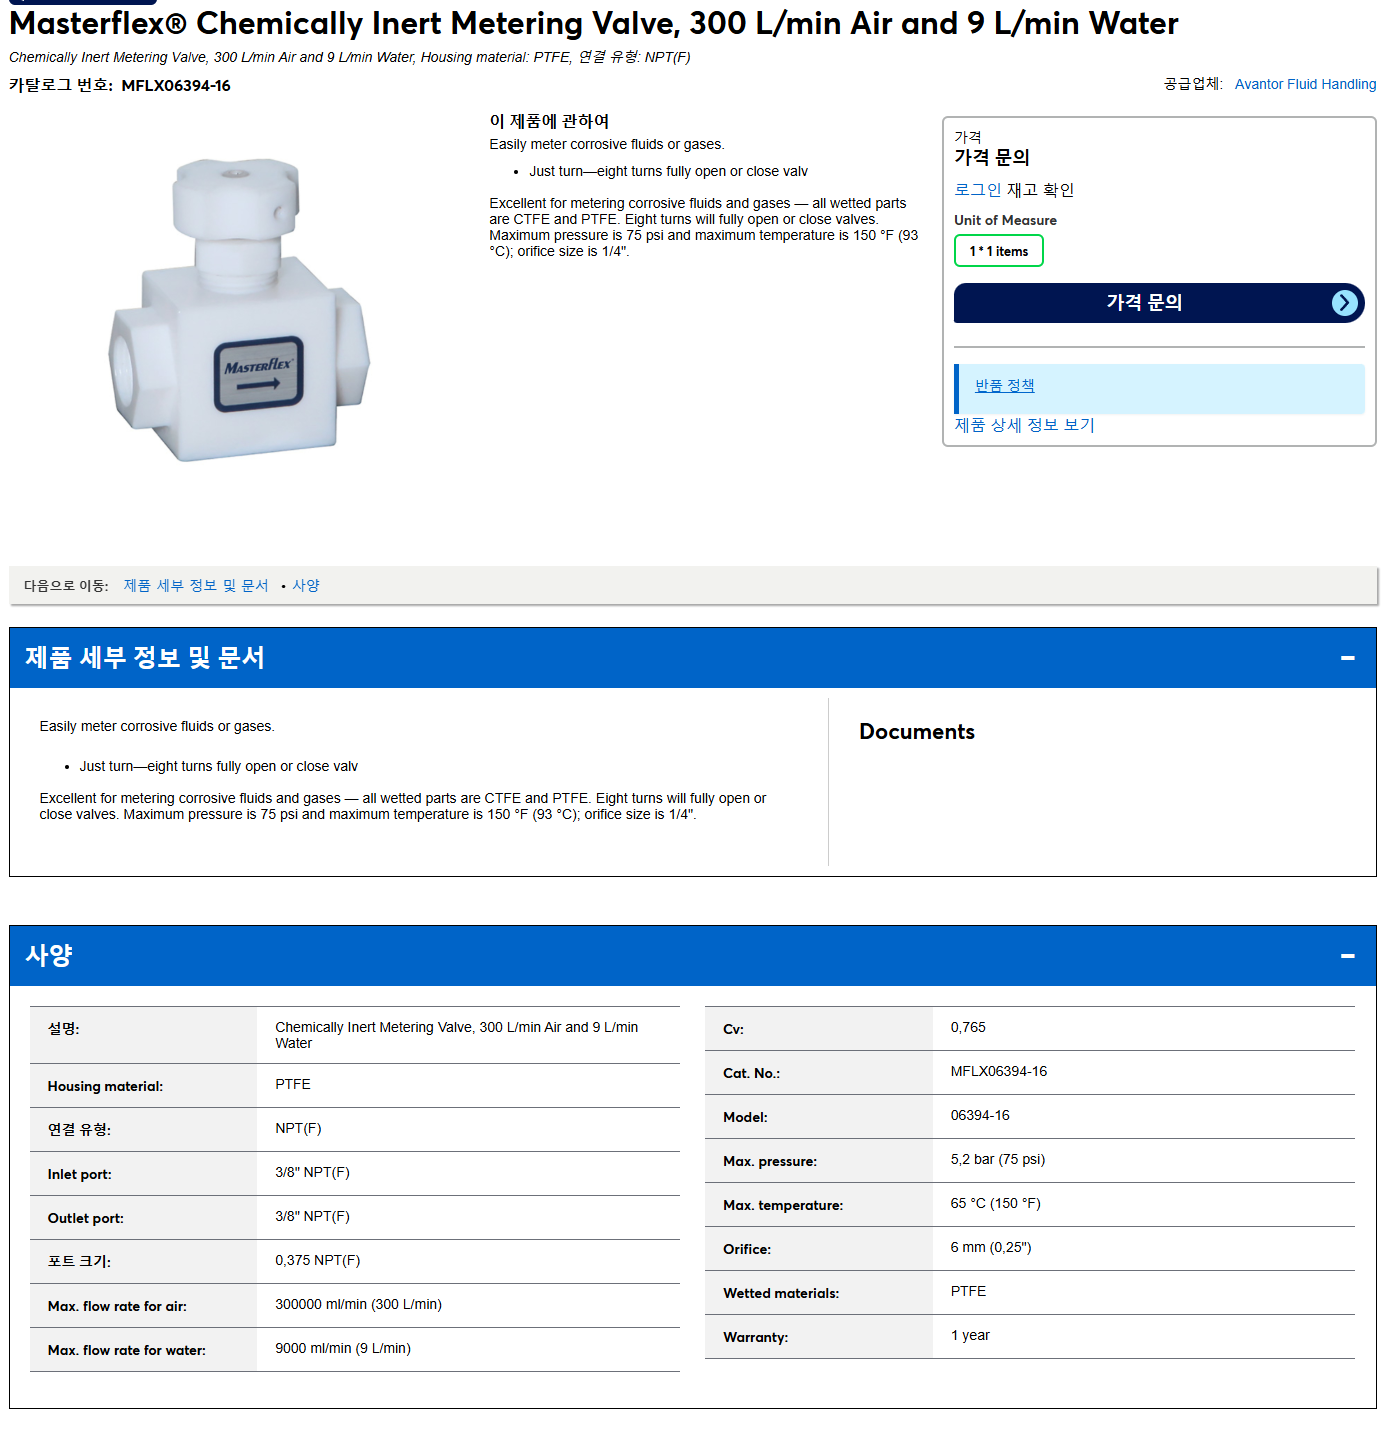
Task: Click the Max. pressure value 5,2 bar (75 psi)
Action: click(998, 1159)
